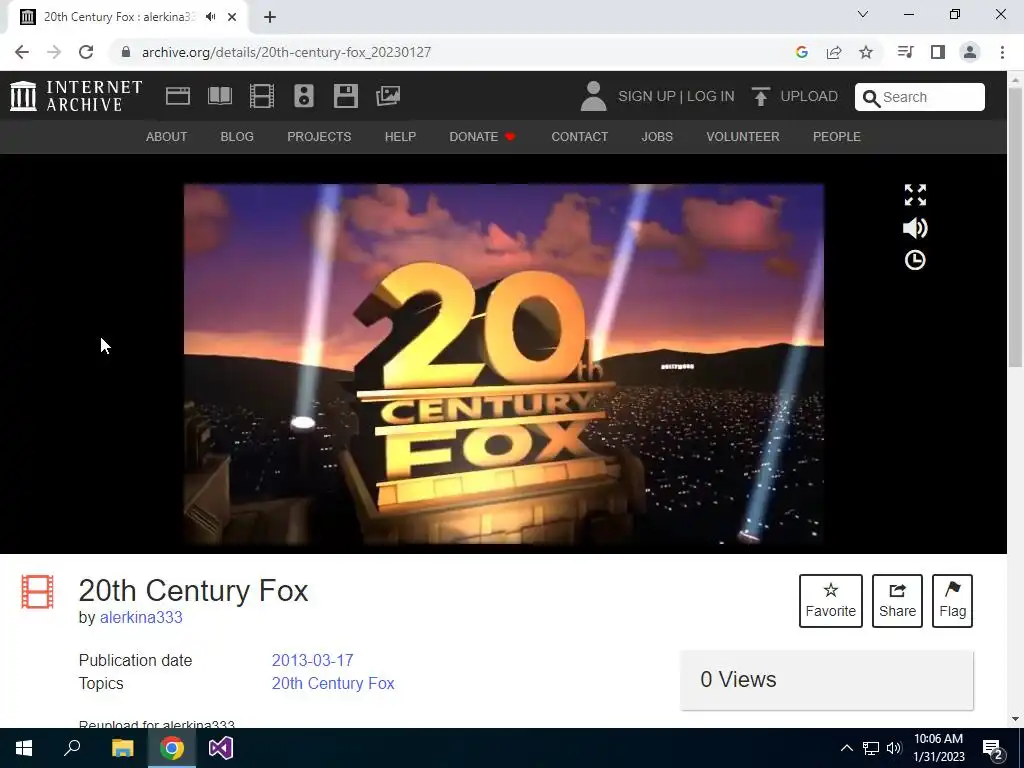Click the upload arrow icon

click(760, 97)
